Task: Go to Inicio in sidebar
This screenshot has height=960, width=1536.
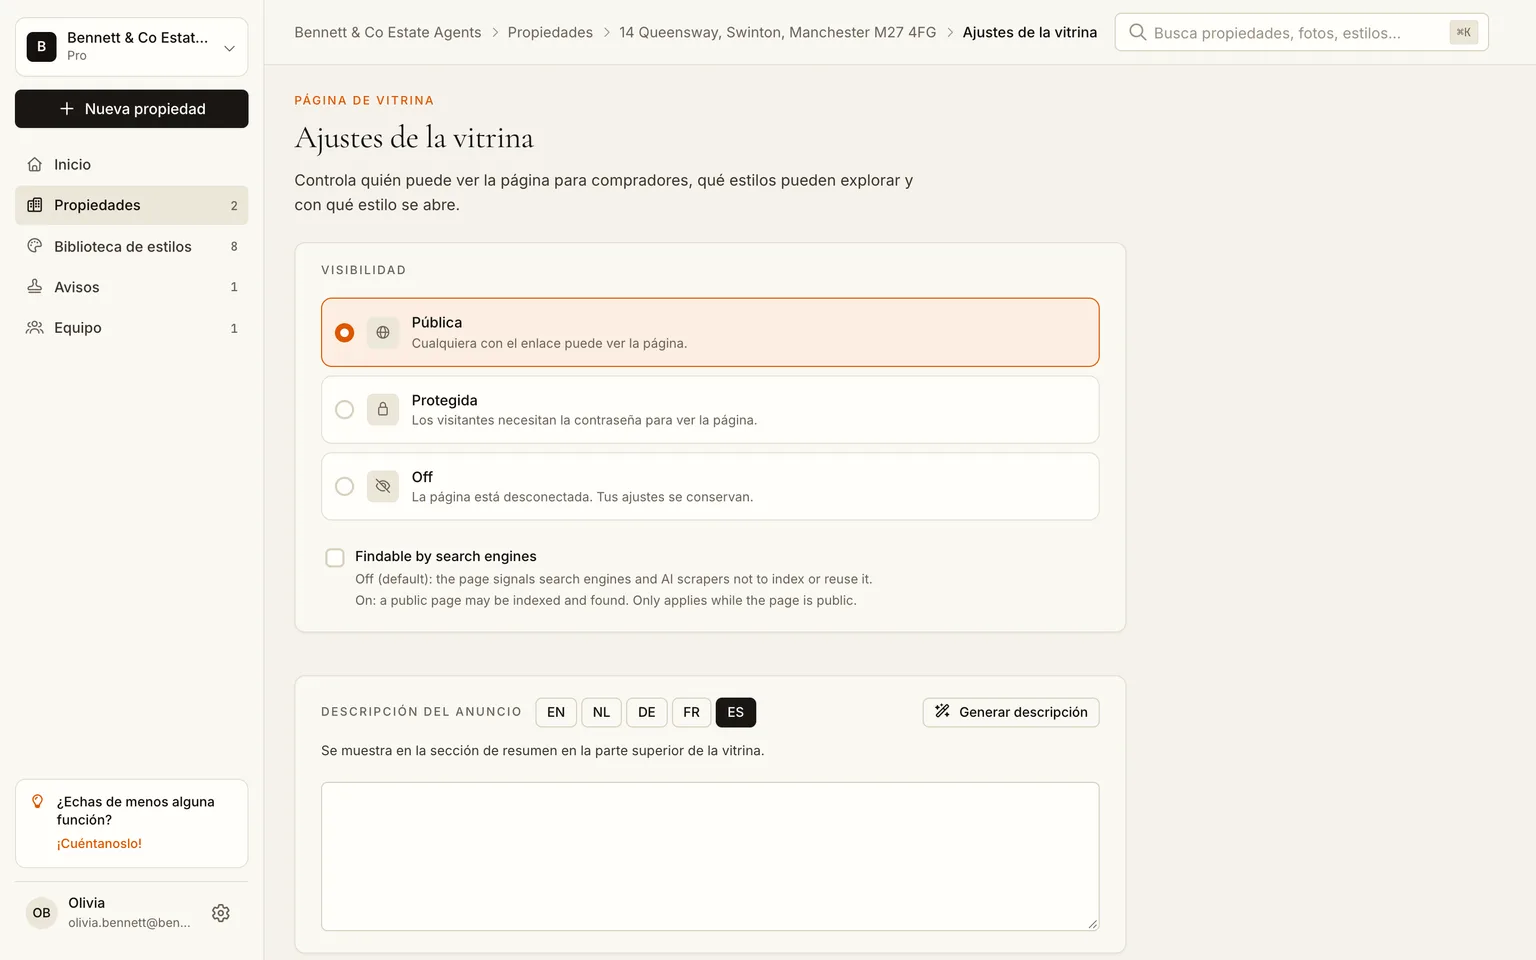Action: point(132,164)
